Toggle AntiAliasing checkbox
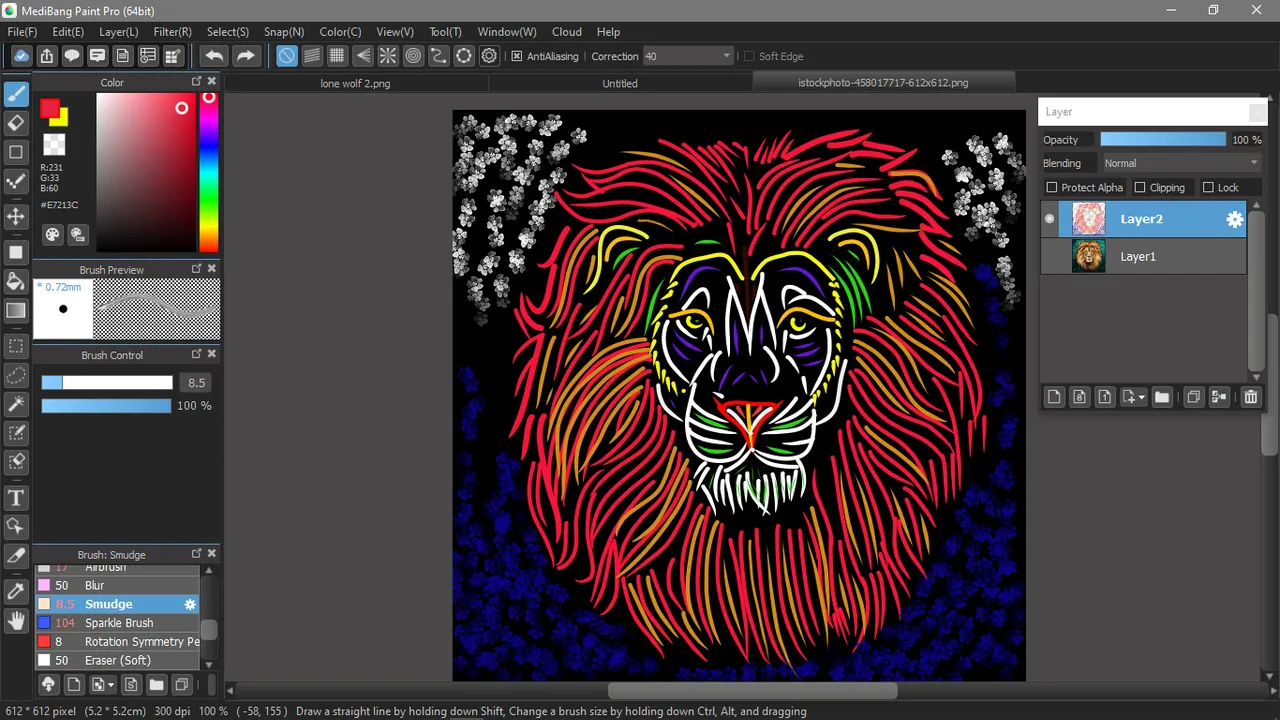 coord(517,56)
